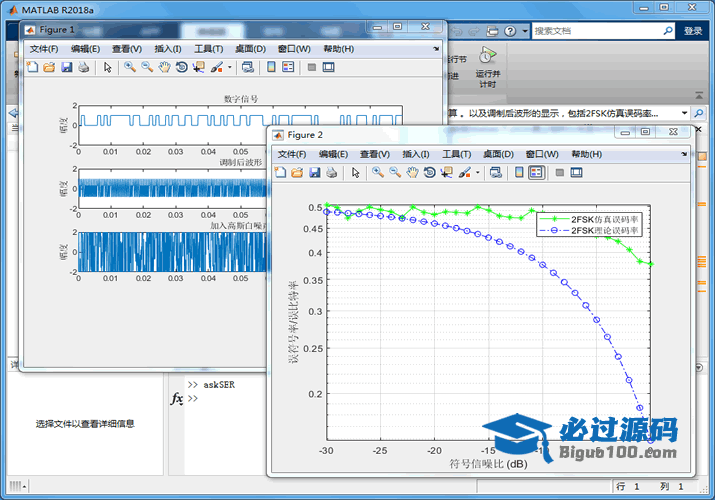Screen dimensions: 715x500
Task: Toggle active Insert Legend button in Figure 2
Action: coord(536,173)
